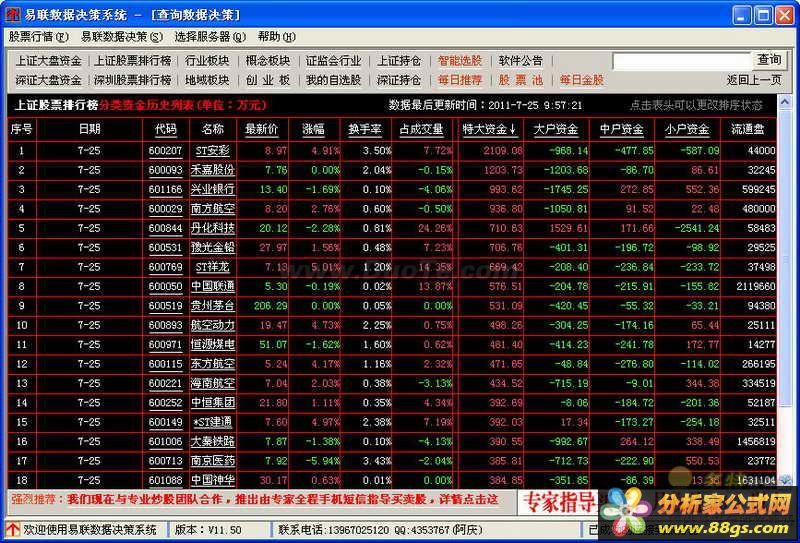The width and height of the screenshot is (800, 543).
Task: Open 概念板块 section
Action: 268,61
